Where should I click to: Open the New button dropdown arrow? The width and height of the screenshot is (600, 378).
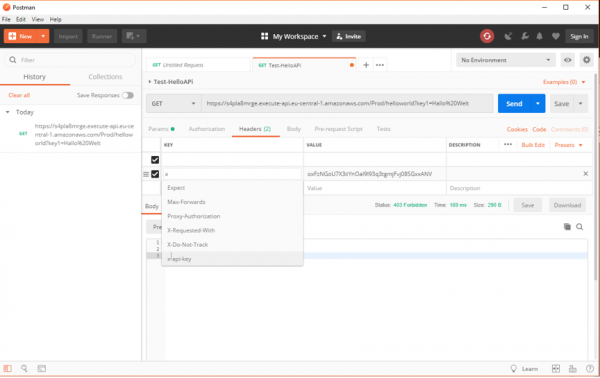click(43, 36)
